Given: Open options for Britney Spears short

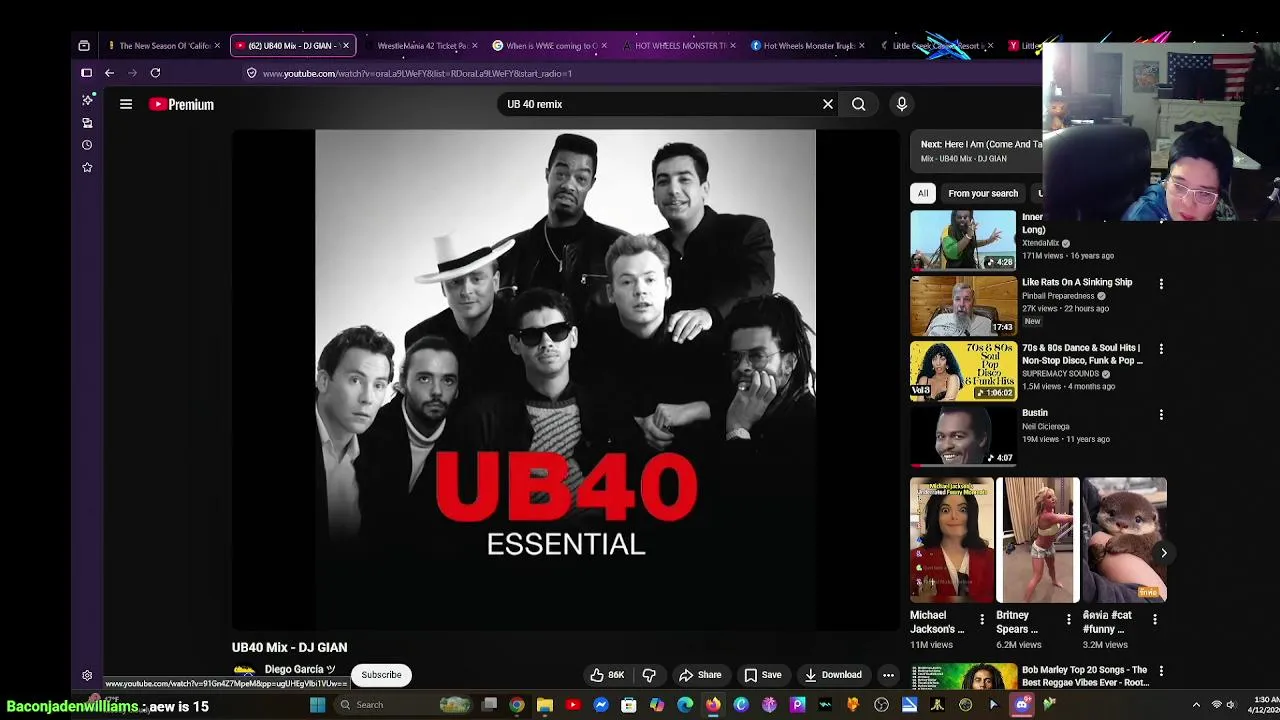Looking at the screenshot, I should tap(1068, 620).
